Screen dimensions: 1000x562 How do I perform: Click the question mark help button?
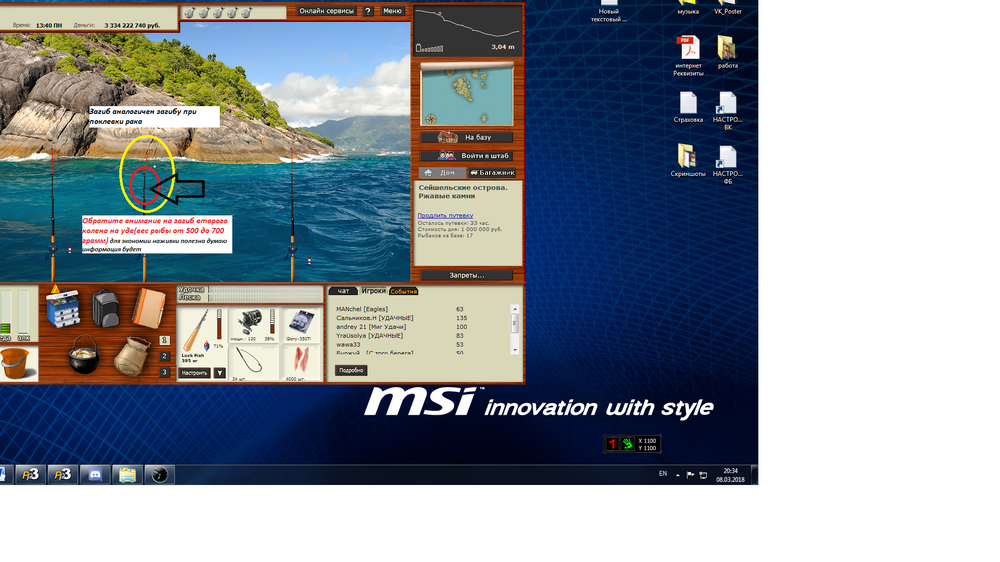point(368,11)
